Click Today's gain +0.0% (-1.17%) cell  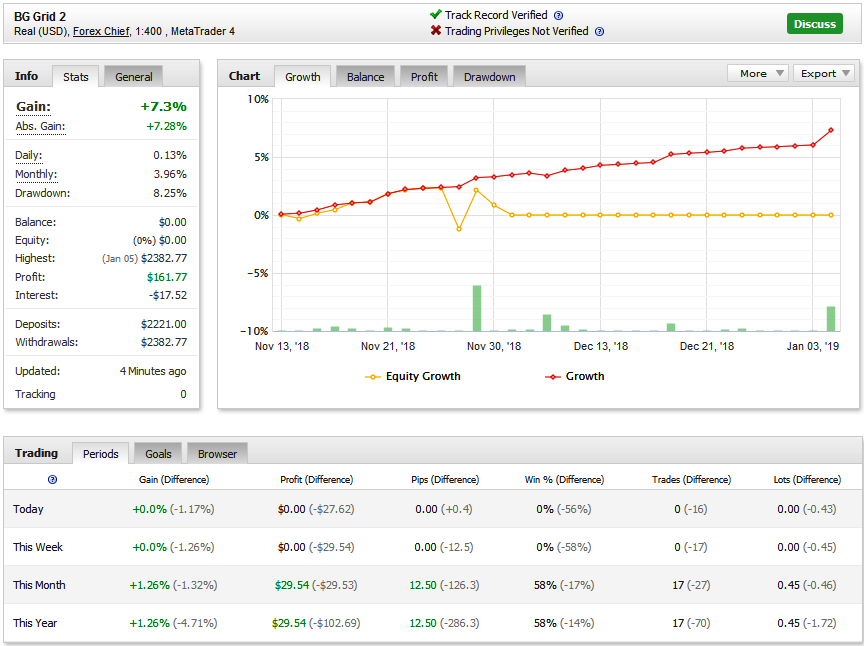(x=174, y=509)
